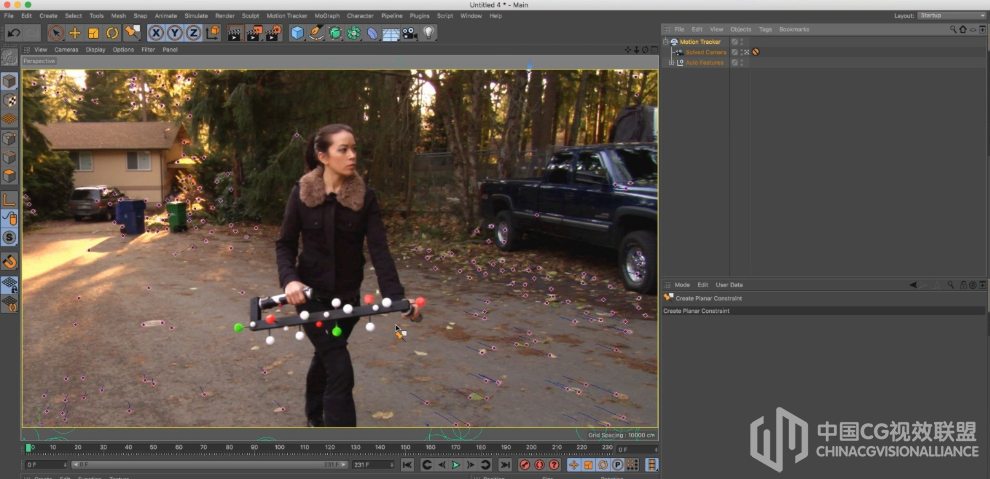
Task: Select Solved Camera in object tree
Action: pos(705,52)
